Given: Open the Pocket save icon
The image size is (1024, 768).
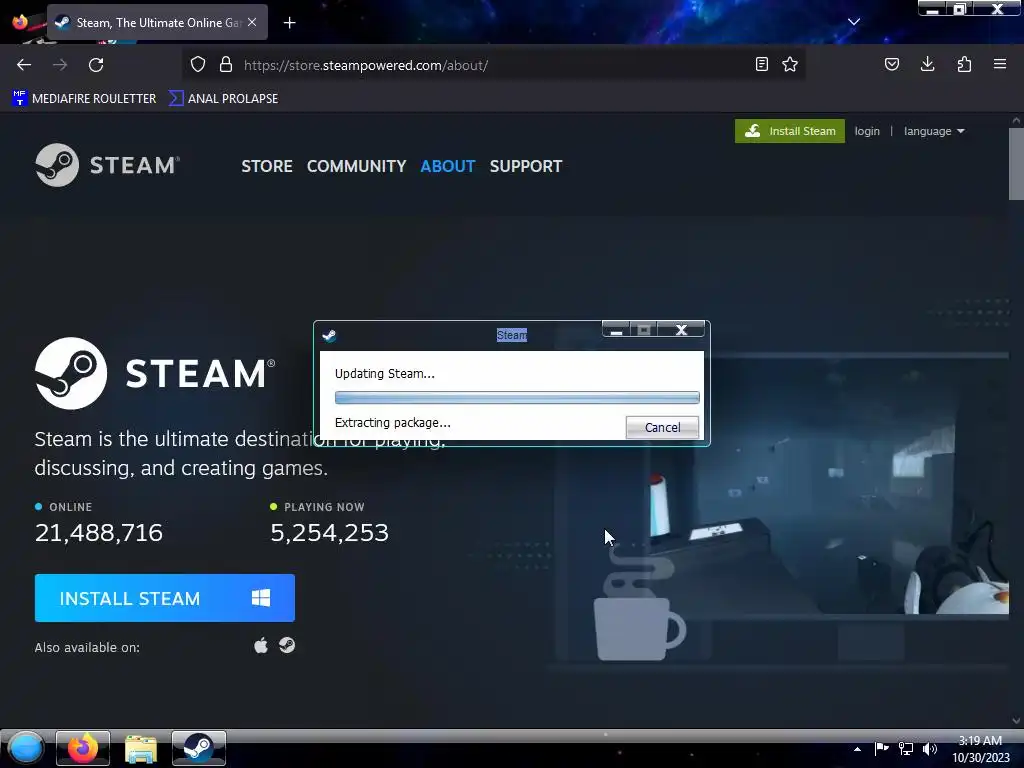Looking at the screenshot, I should pyautogui.click(x=892, y=64).
